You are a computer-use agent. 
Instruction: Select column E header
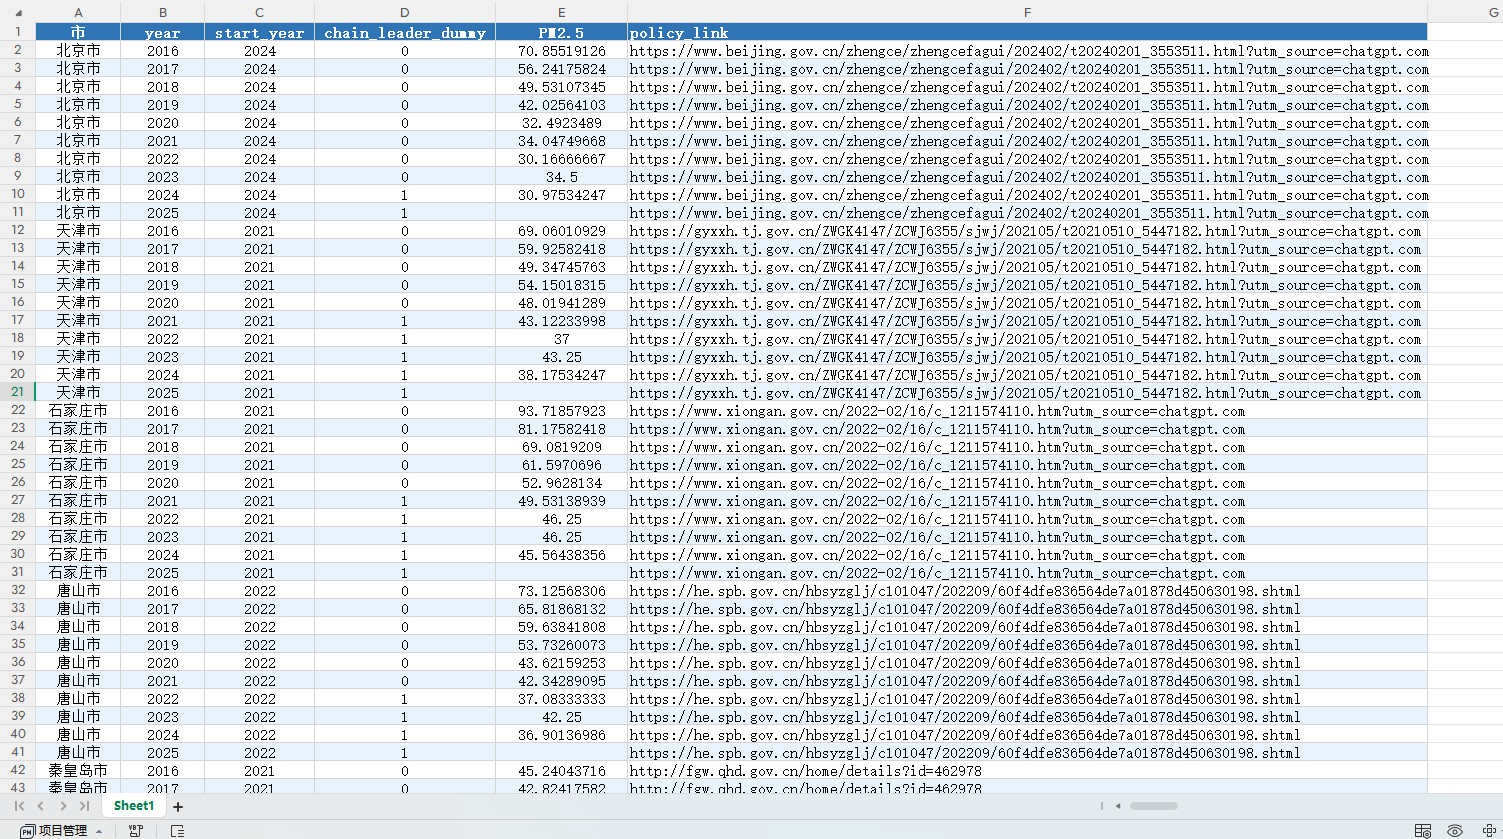click(562, 12)
